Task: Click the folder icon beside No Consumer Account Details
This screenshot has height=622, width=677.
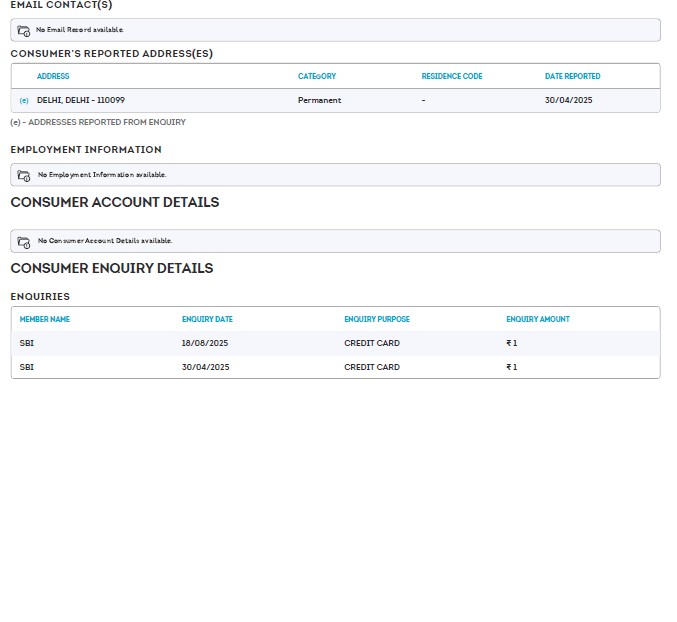Action: pyautogui.click(x=24, y=241)
